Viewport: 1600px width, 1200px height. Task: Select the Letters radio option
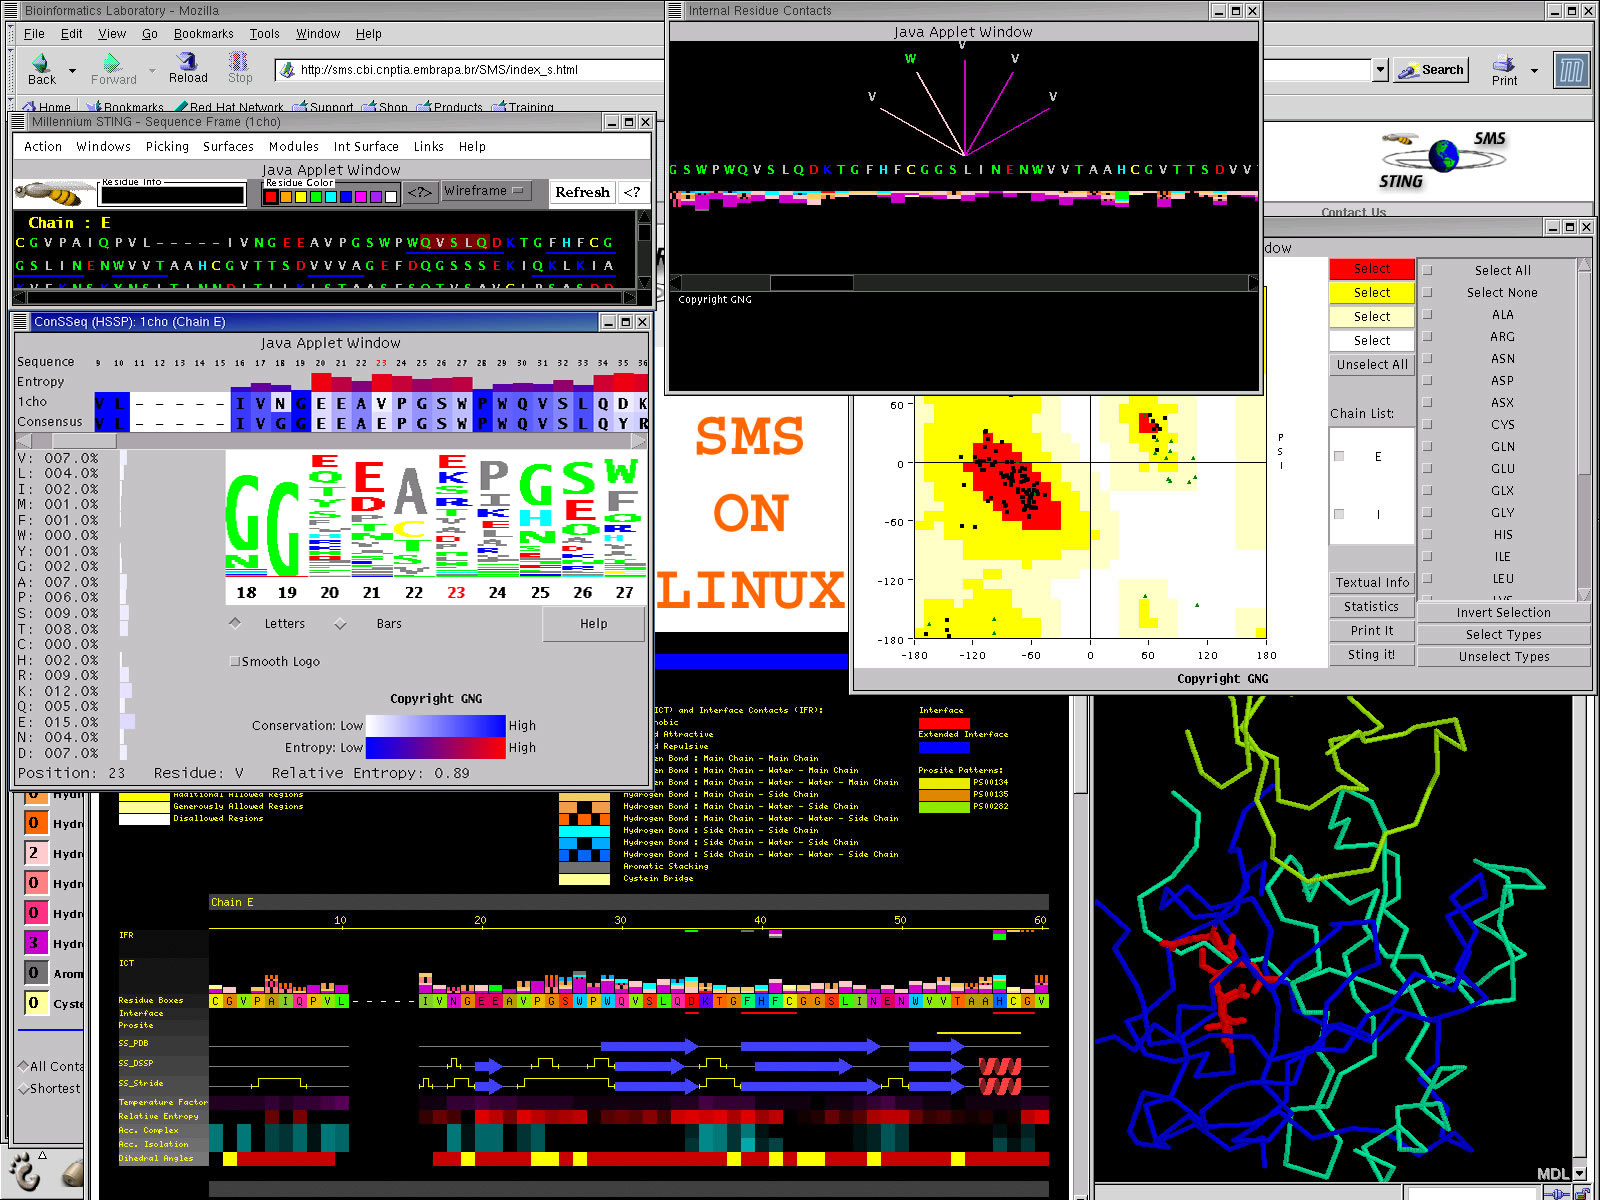[236, 623]
